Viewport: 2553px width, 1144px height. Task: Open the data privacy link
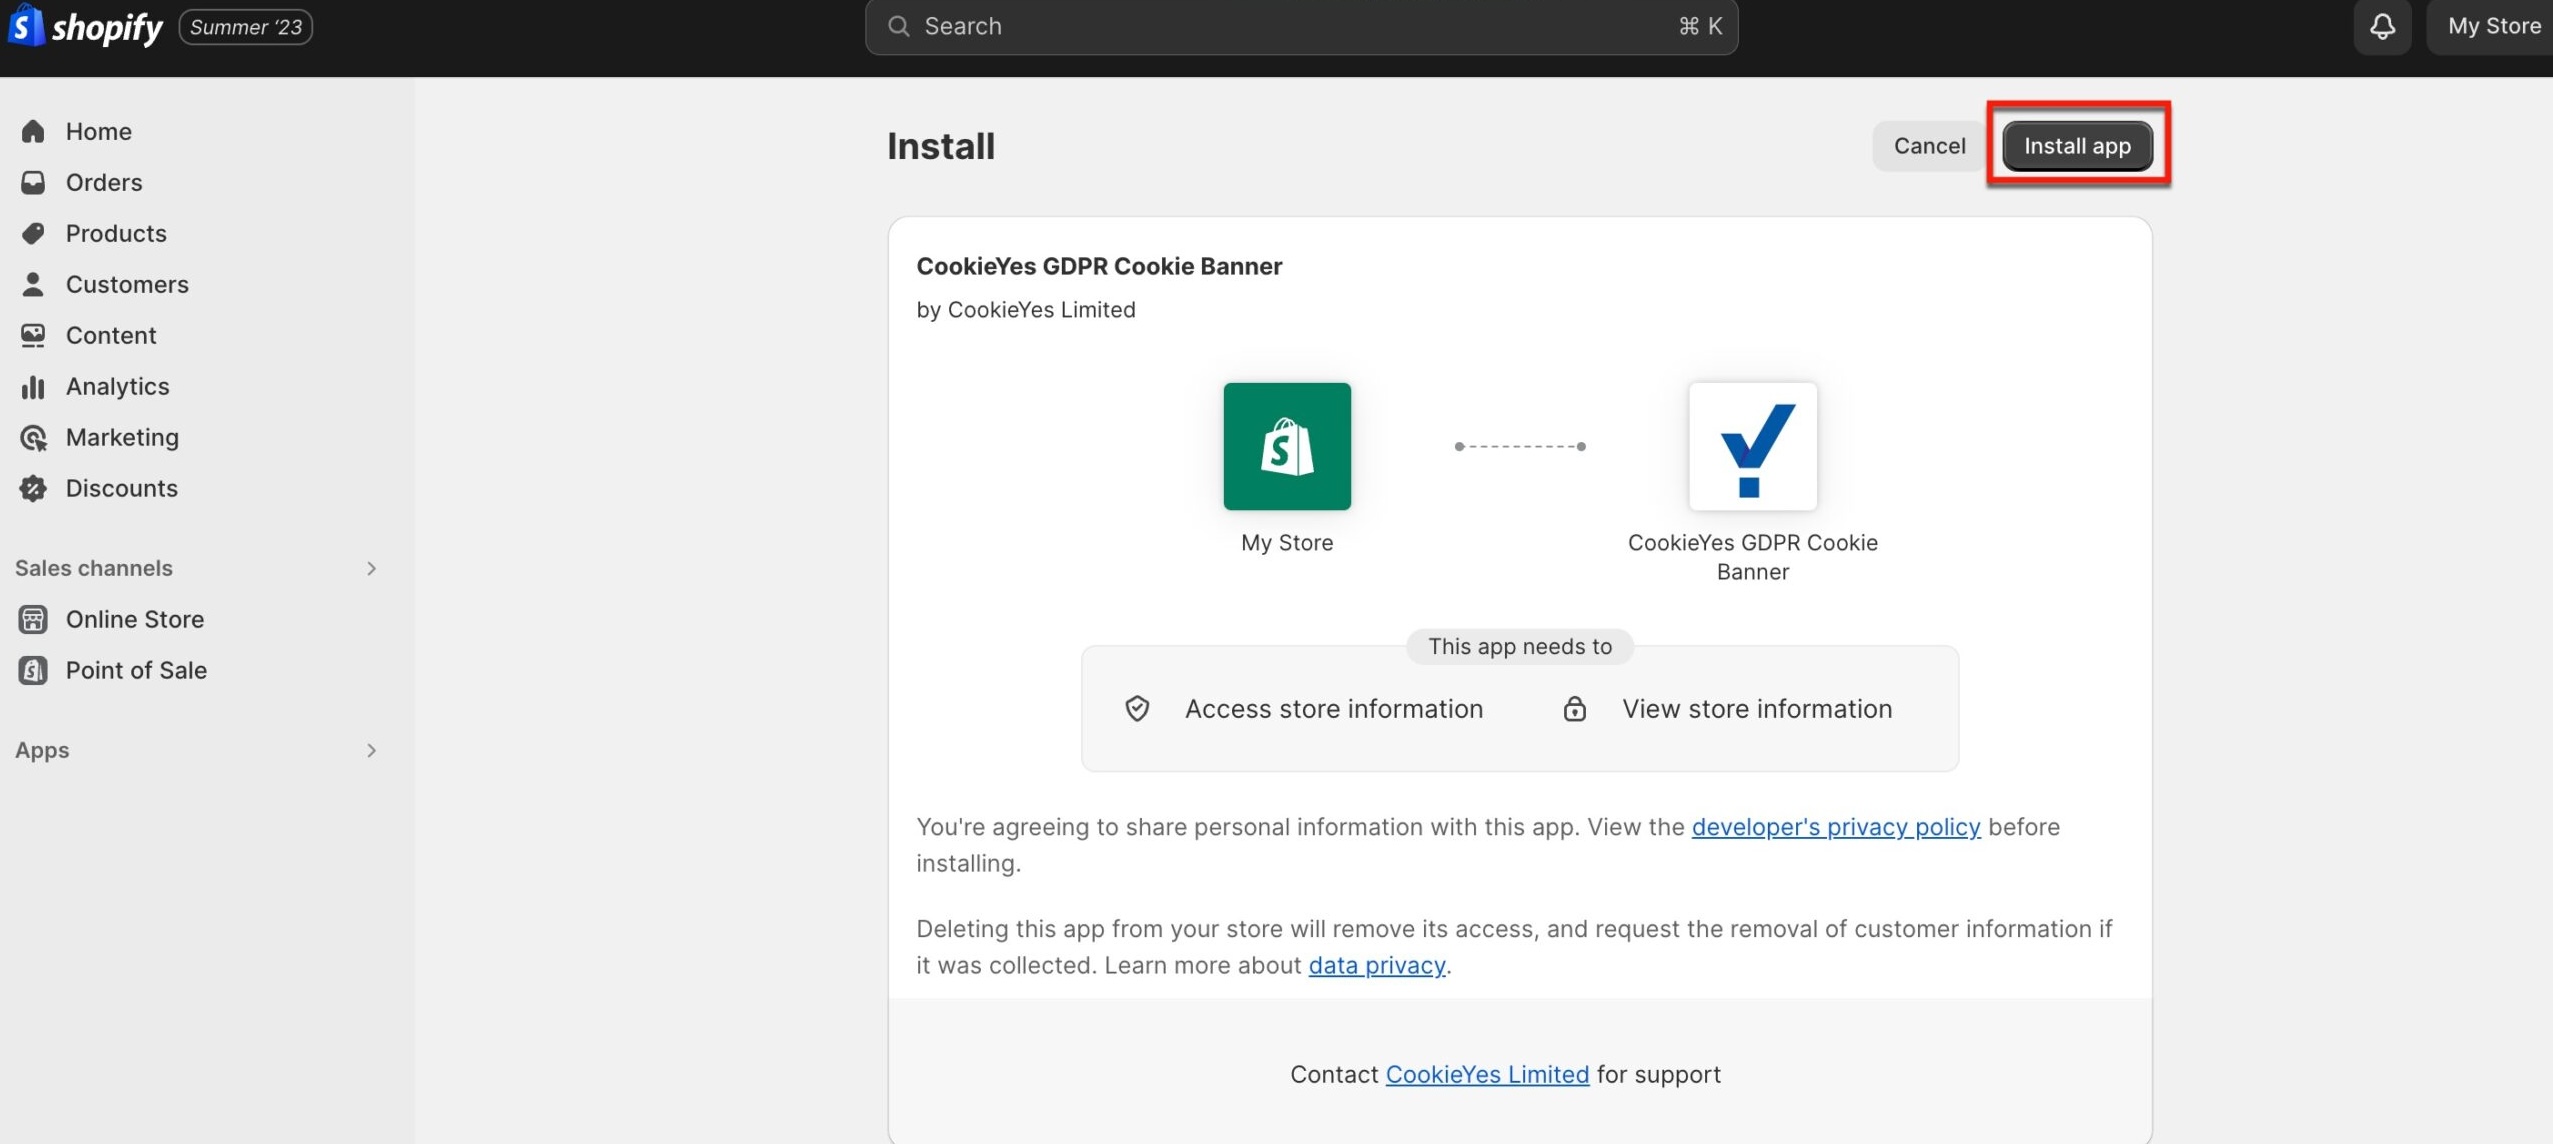(1376, 965)
